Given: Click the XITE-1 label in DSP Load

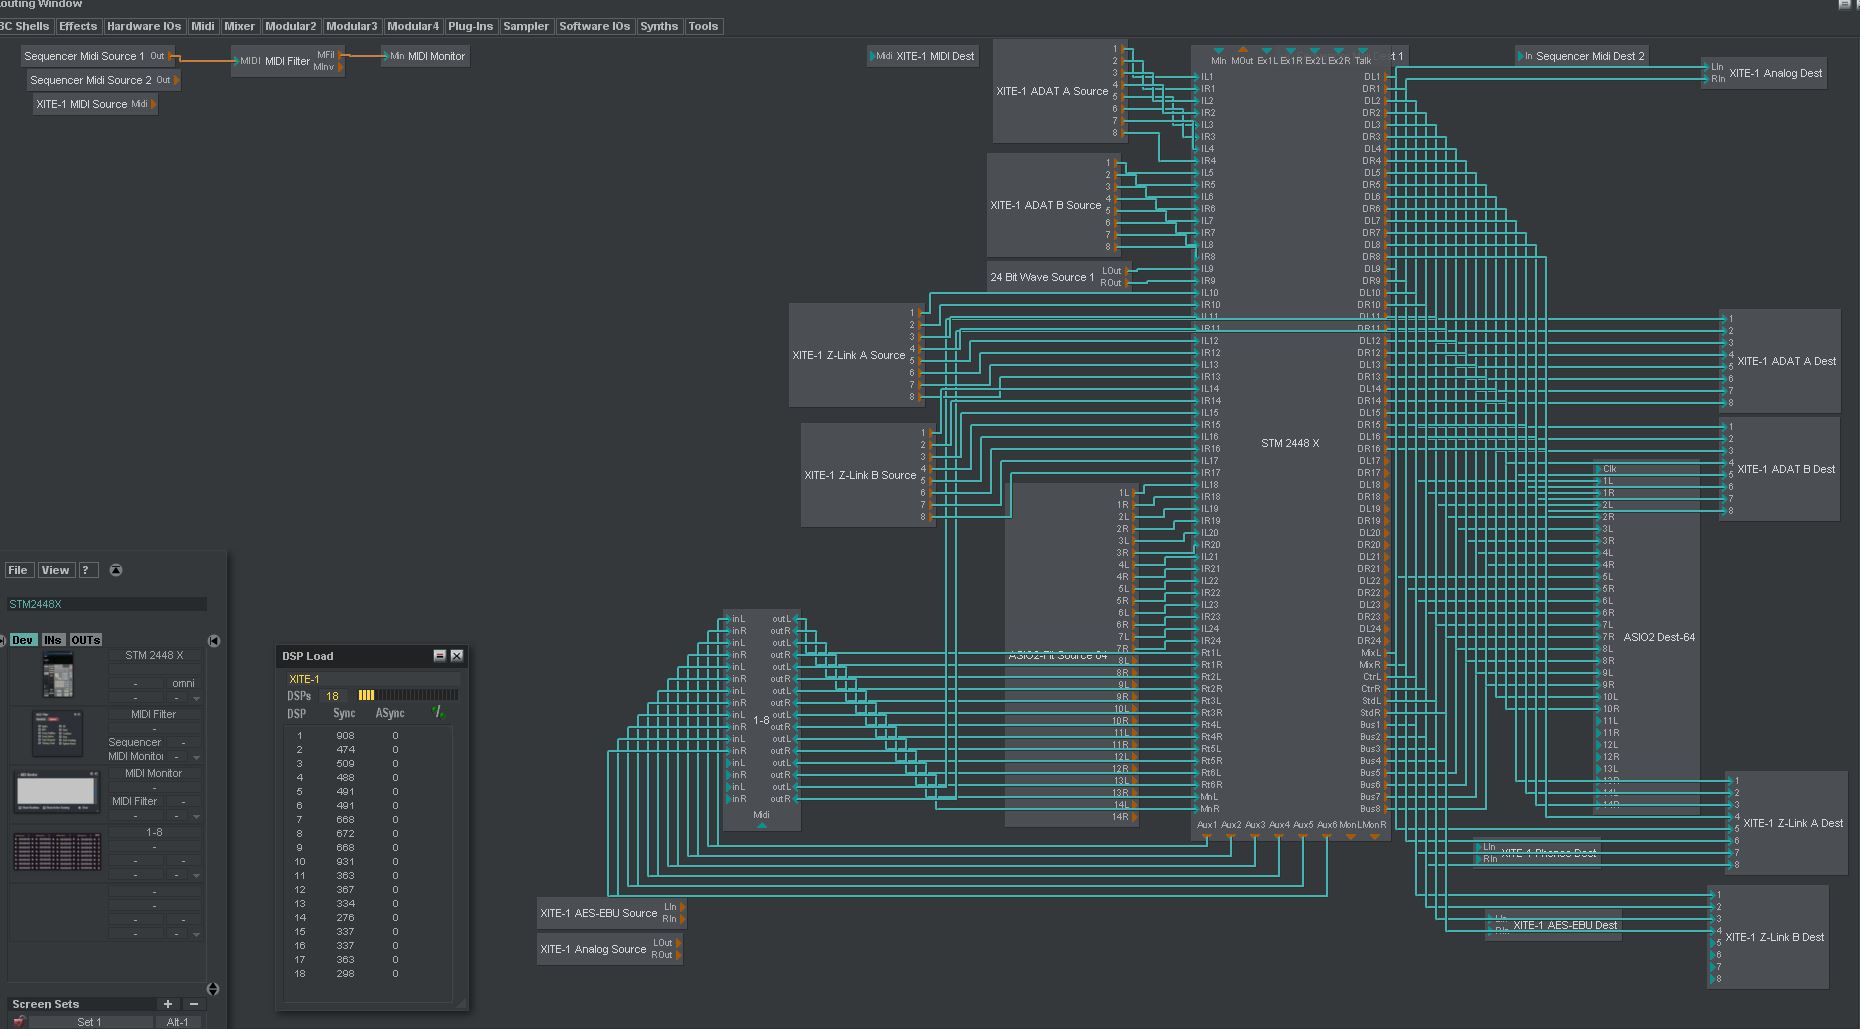Looking at the screenshot, I should click(304, 679).
